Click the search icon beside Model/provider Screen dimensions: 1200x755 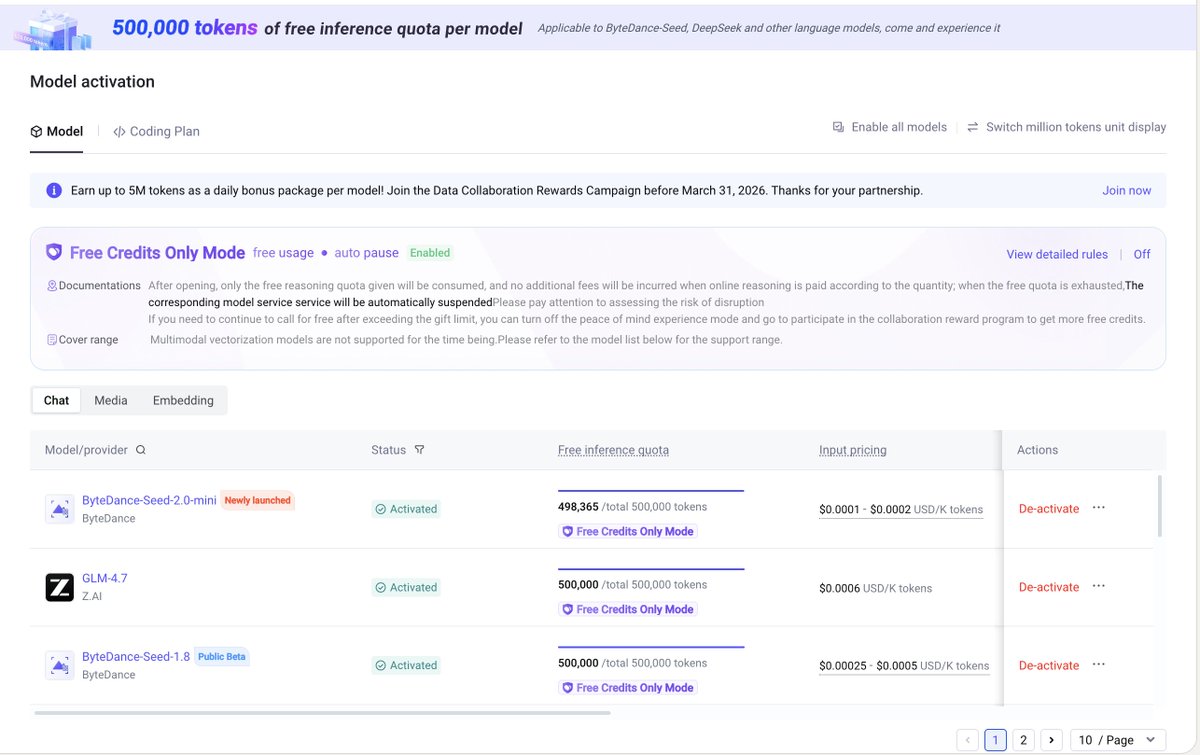141,450
